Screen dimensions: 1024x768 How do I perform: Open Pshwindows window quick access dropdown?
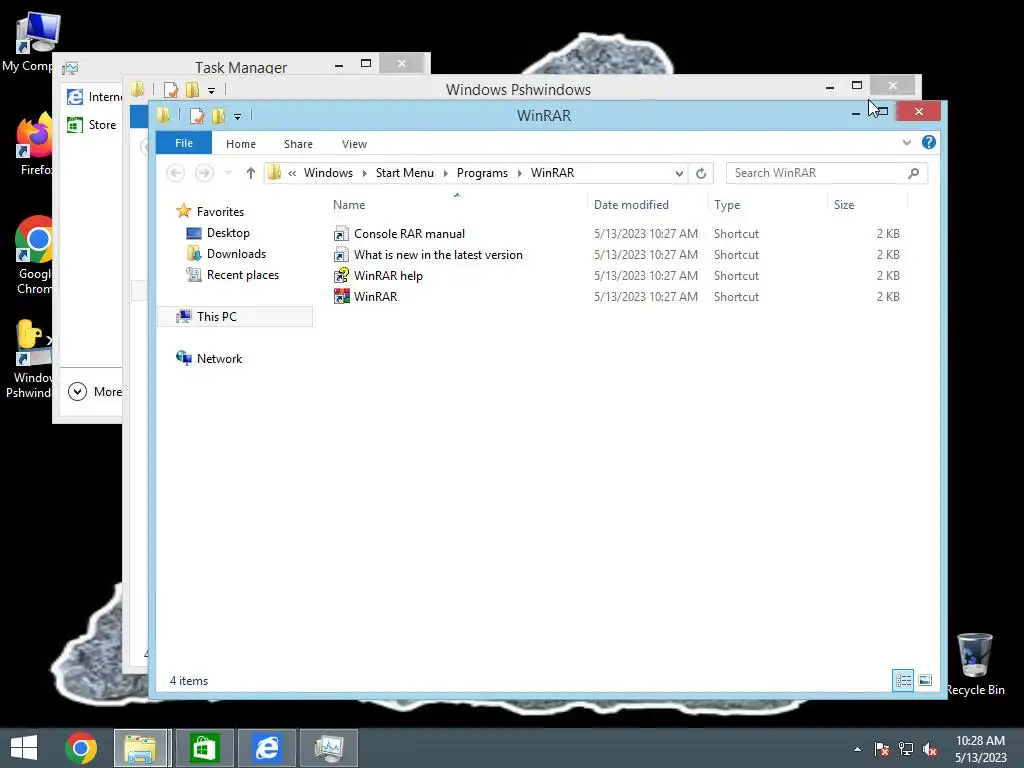coord(211,91)
